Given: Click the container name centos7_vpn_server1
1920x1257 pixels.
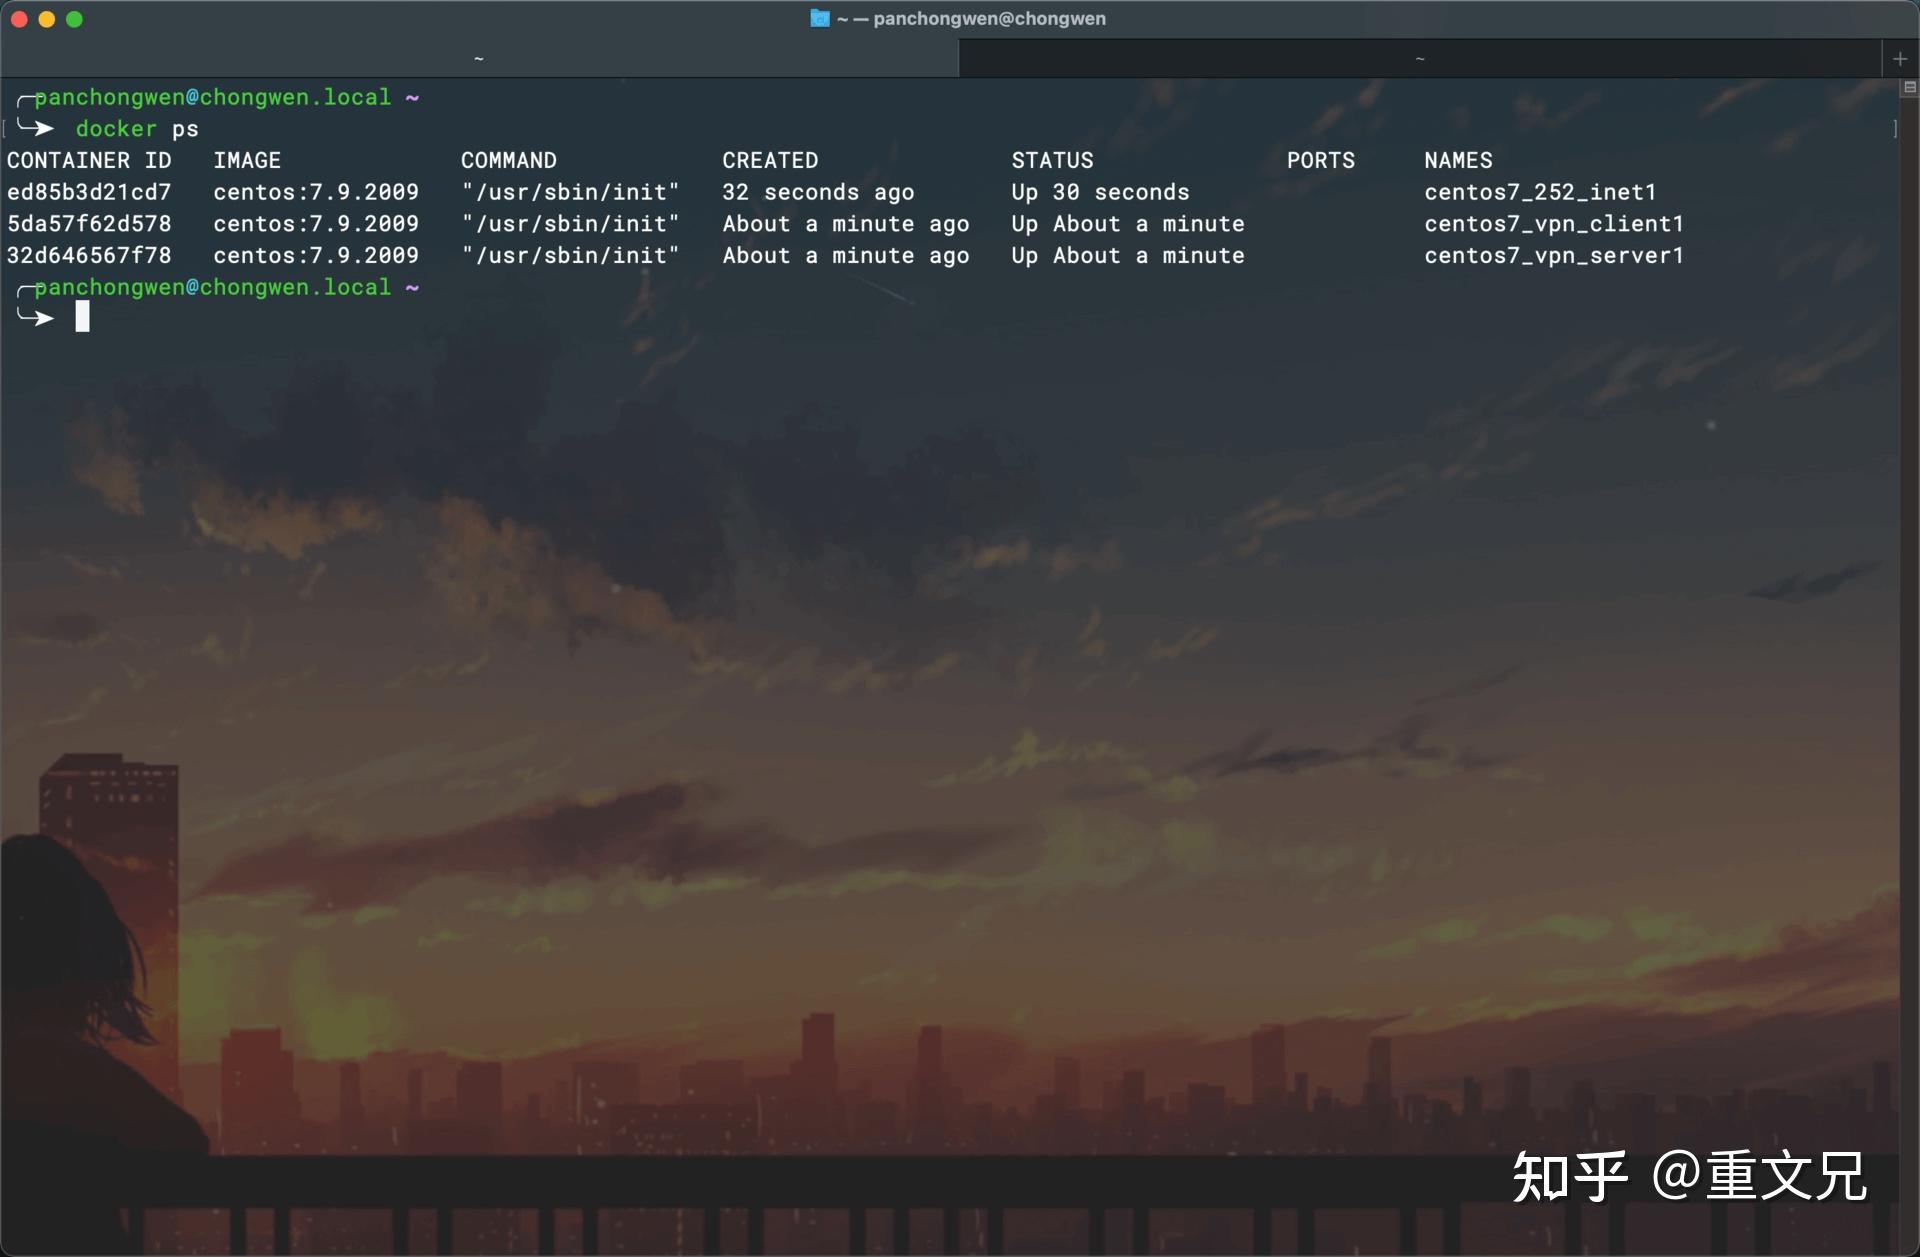Looking at the screenshot, I should 1553,256.
